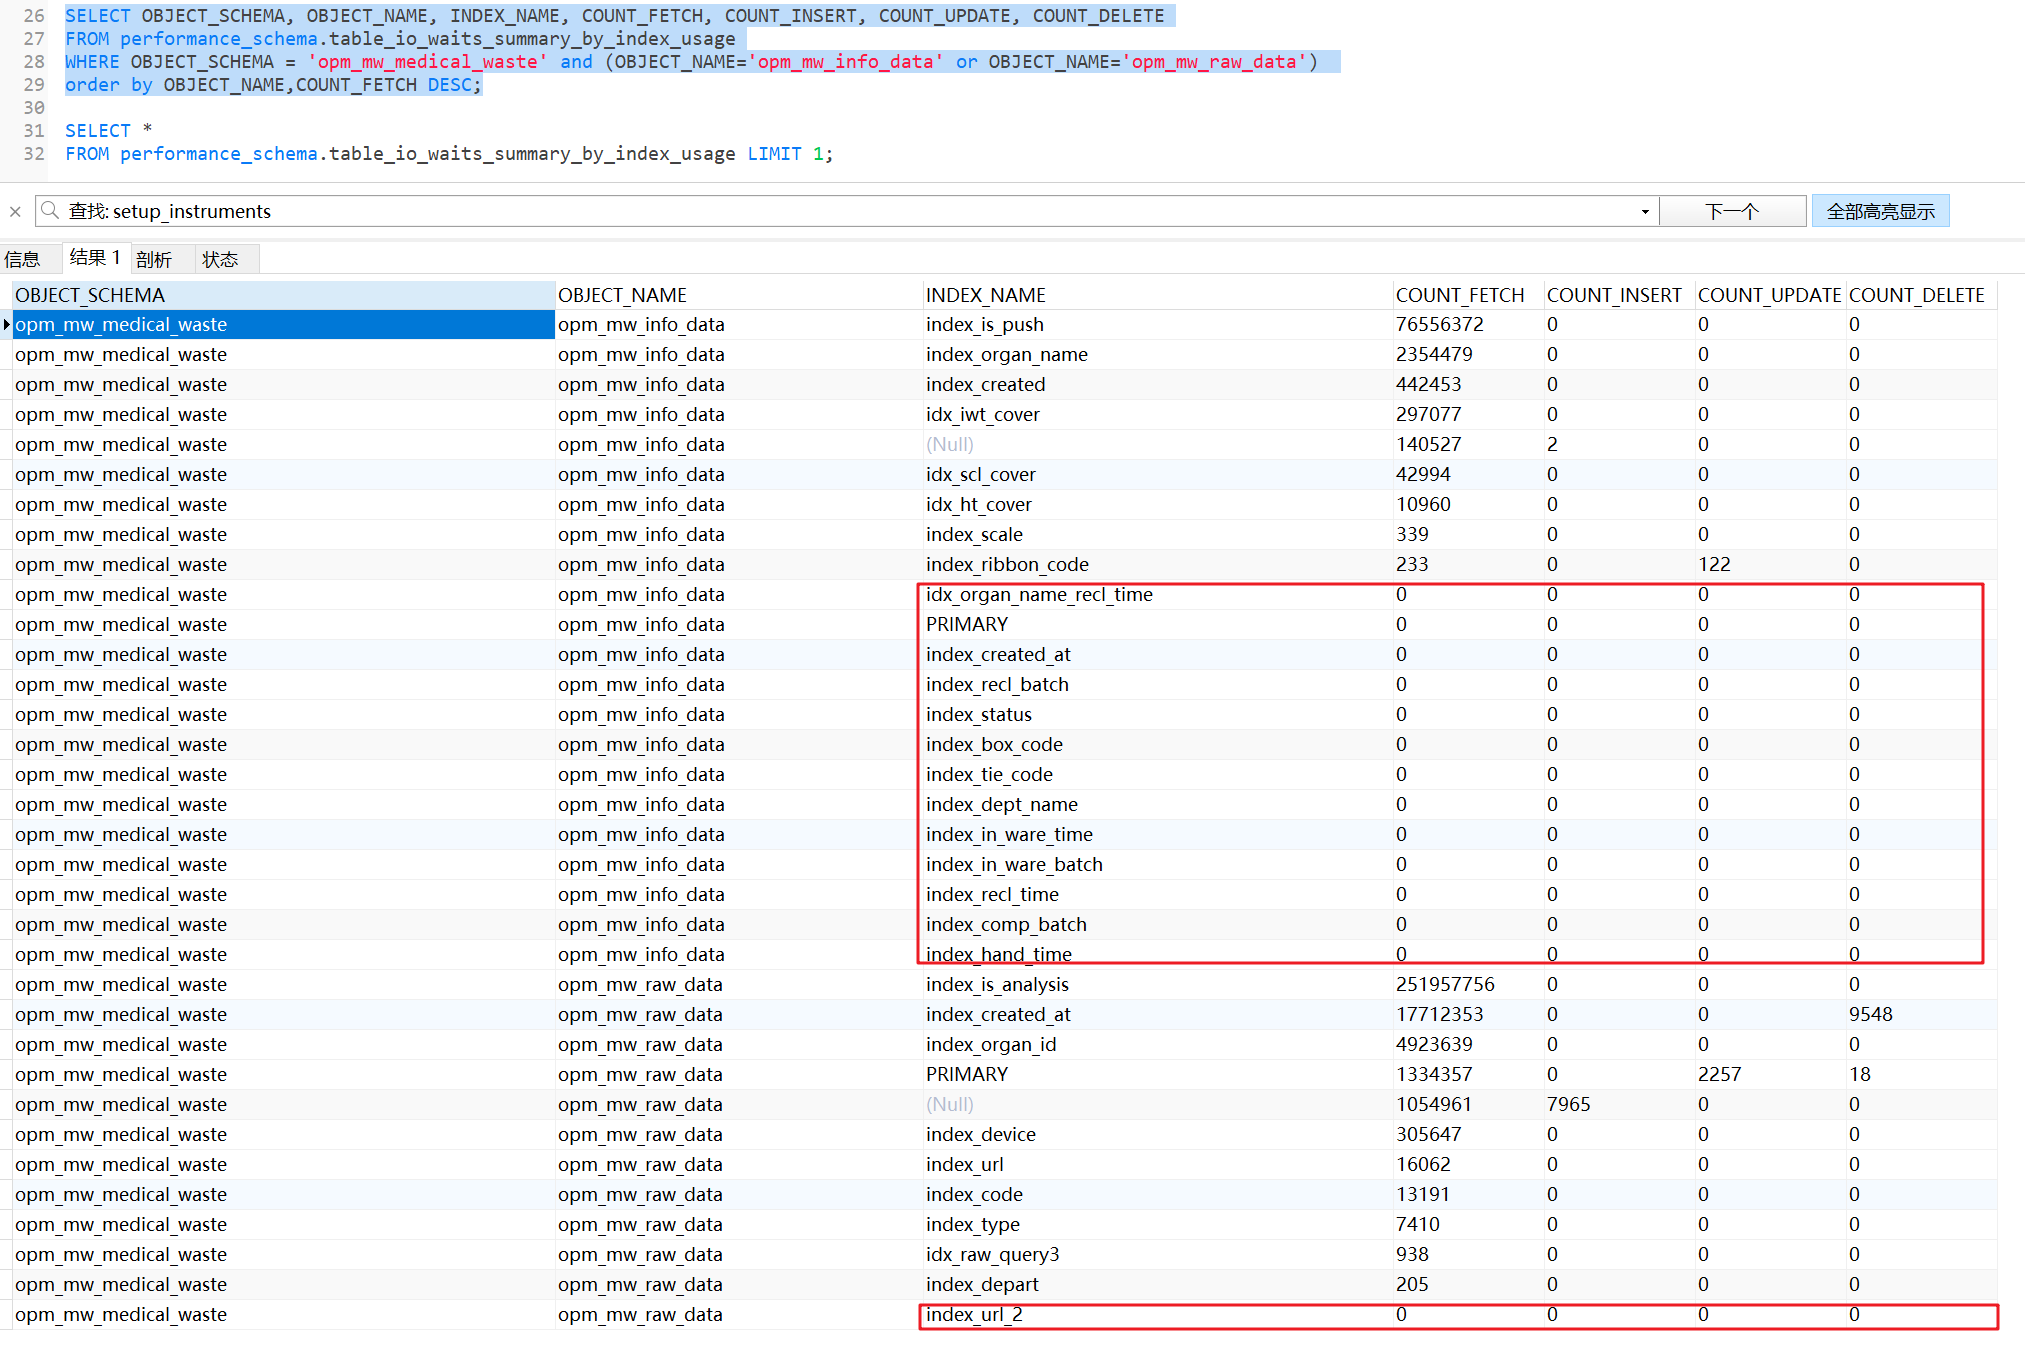
Task: Sort by the COUNT_FETCH column header
Action: click(x=1460, y=295)
